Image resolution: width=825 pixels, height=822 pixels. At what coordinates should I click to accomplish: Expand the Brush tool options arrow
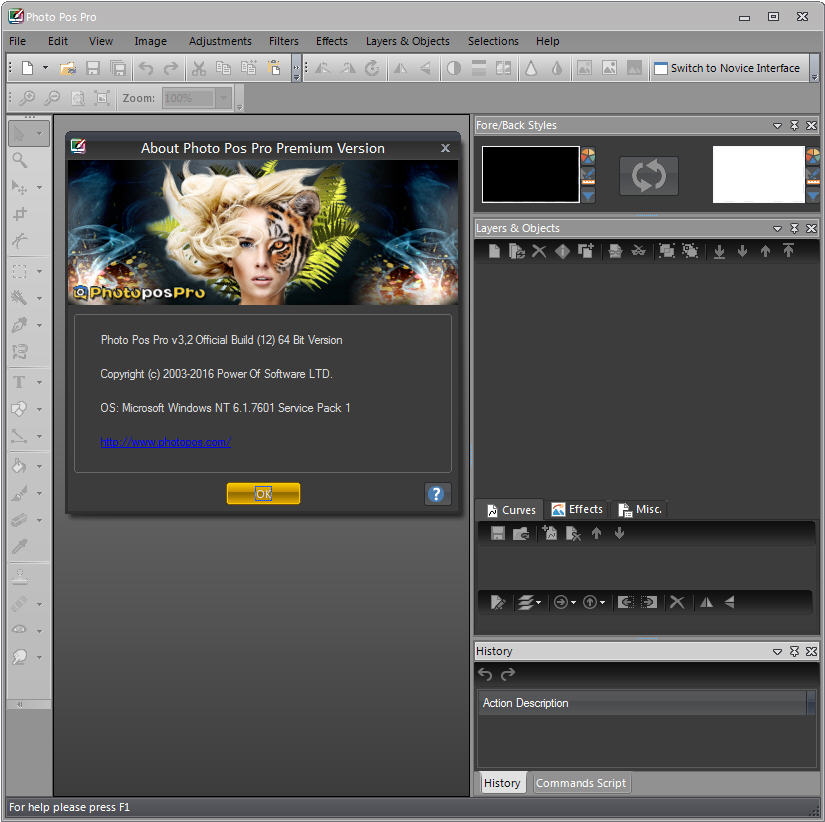pos(39,493)
